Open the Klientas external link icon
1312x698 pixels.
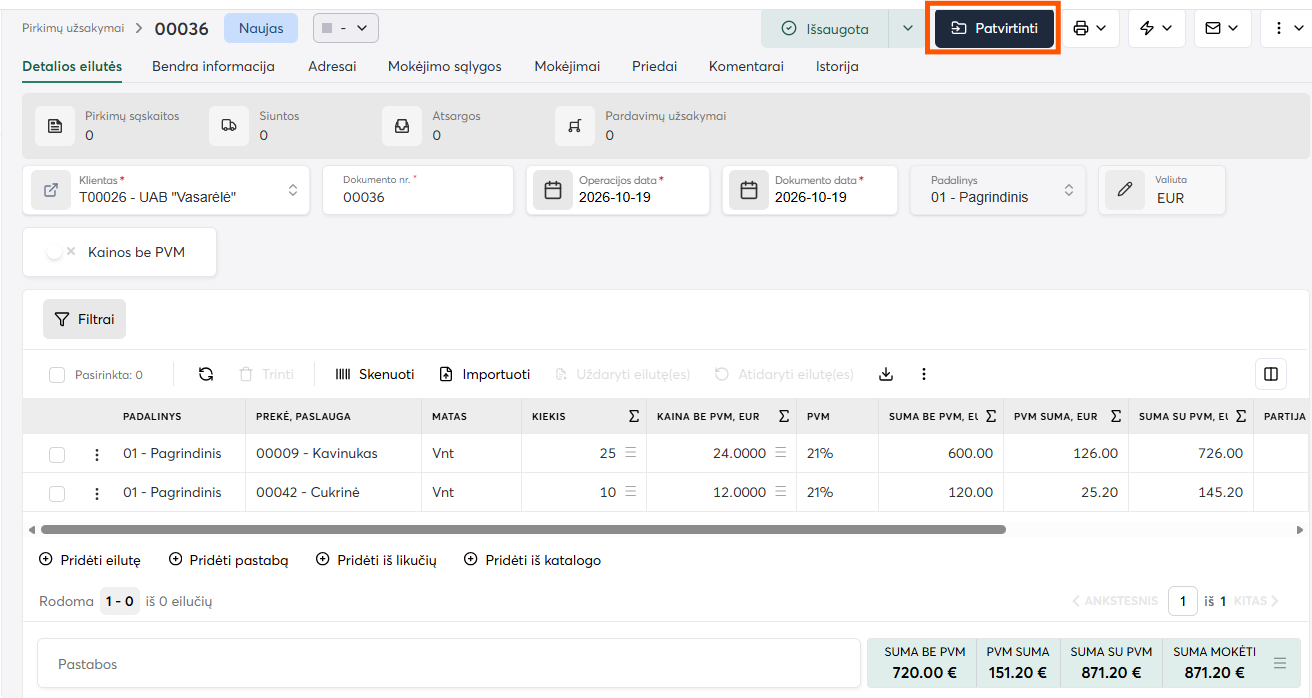point(51,190)
